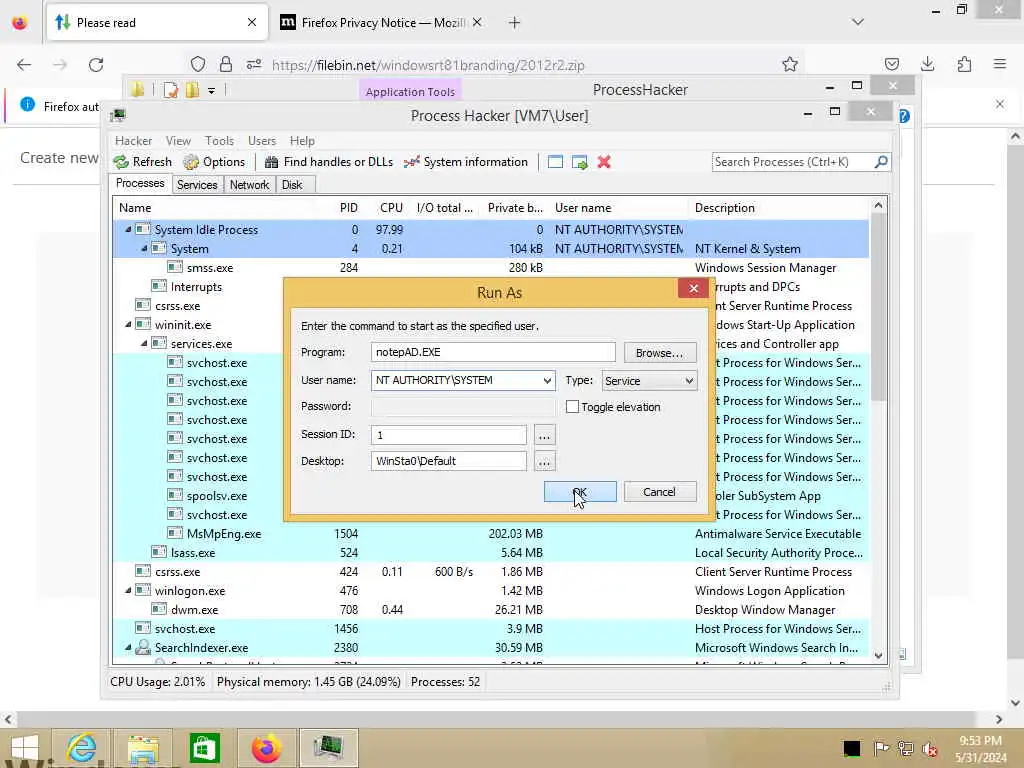1024x768 pixels.
Task: Click Firefox reload page icon
Action: point(96,65)
